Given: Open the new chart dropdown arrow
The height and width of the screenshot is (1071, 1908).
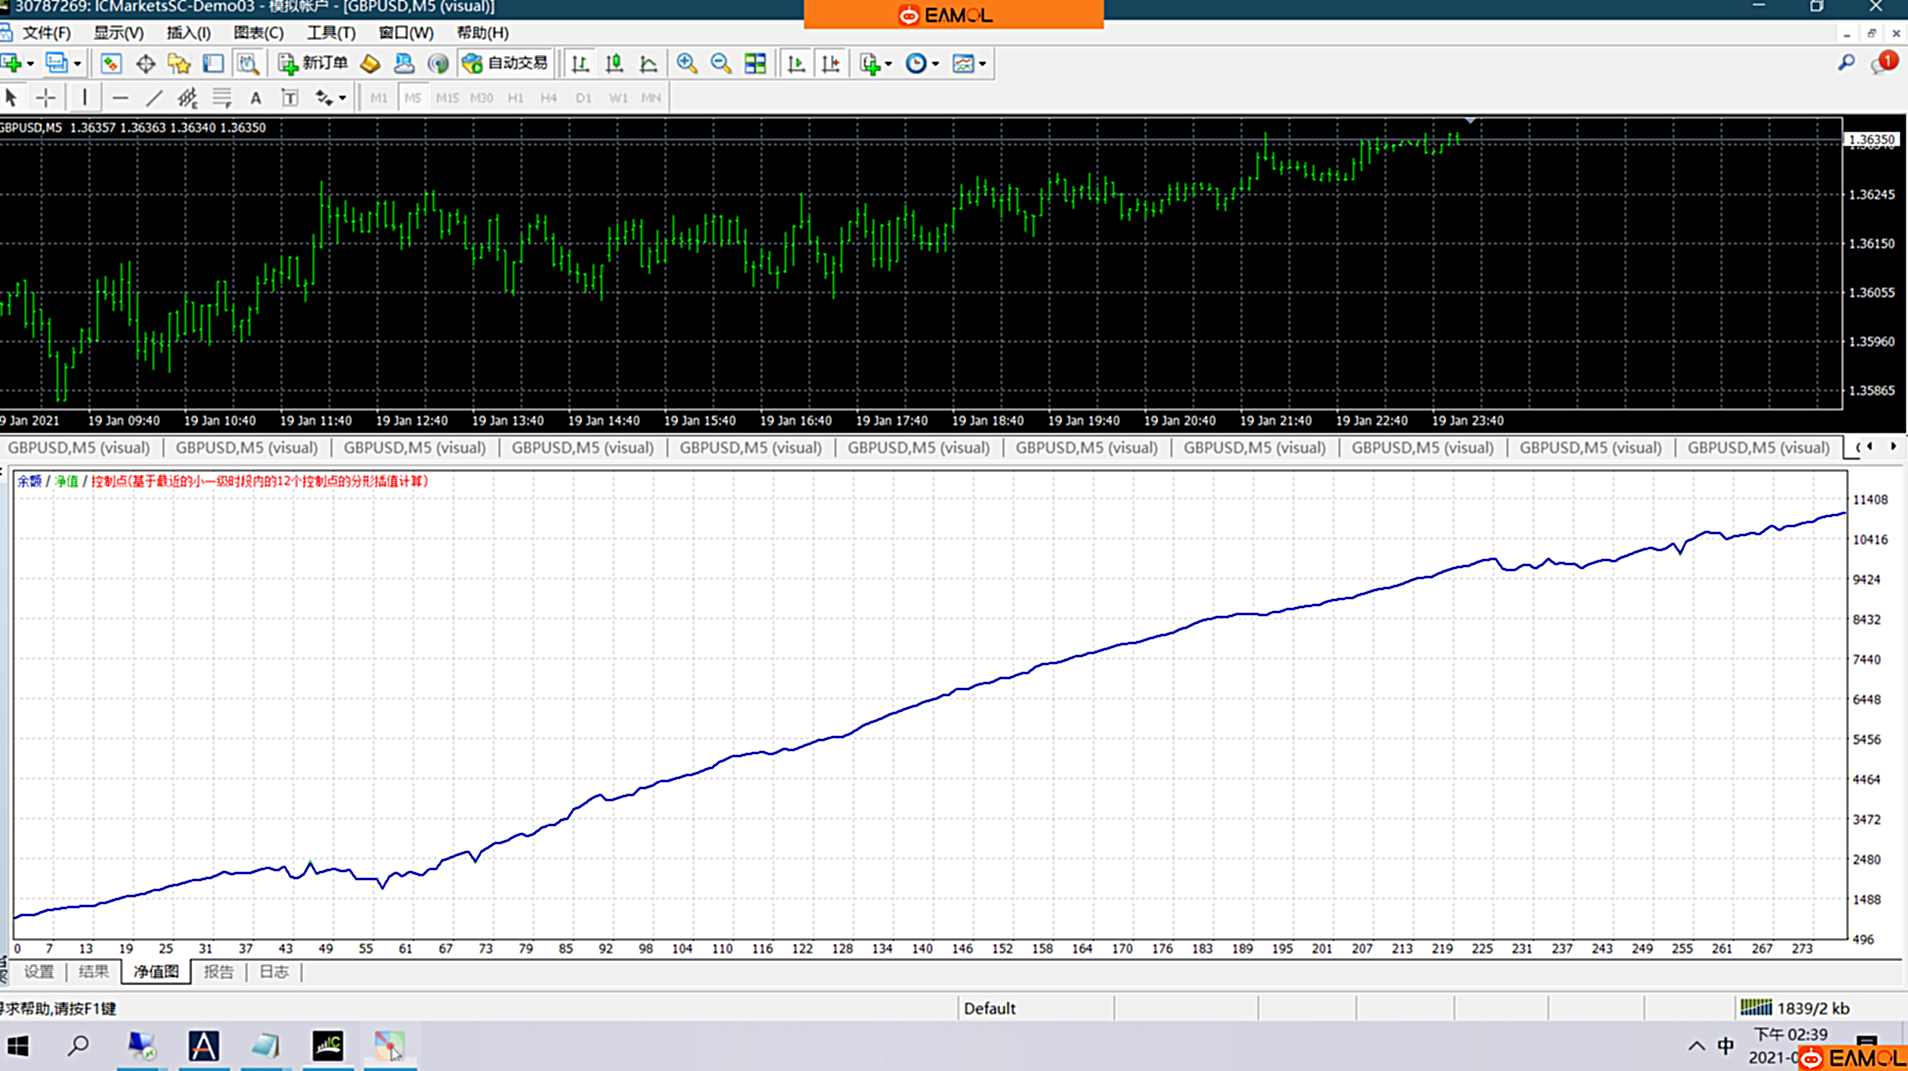Looking at the screenshot, I should pyautogui.click(x=30, y=64).
